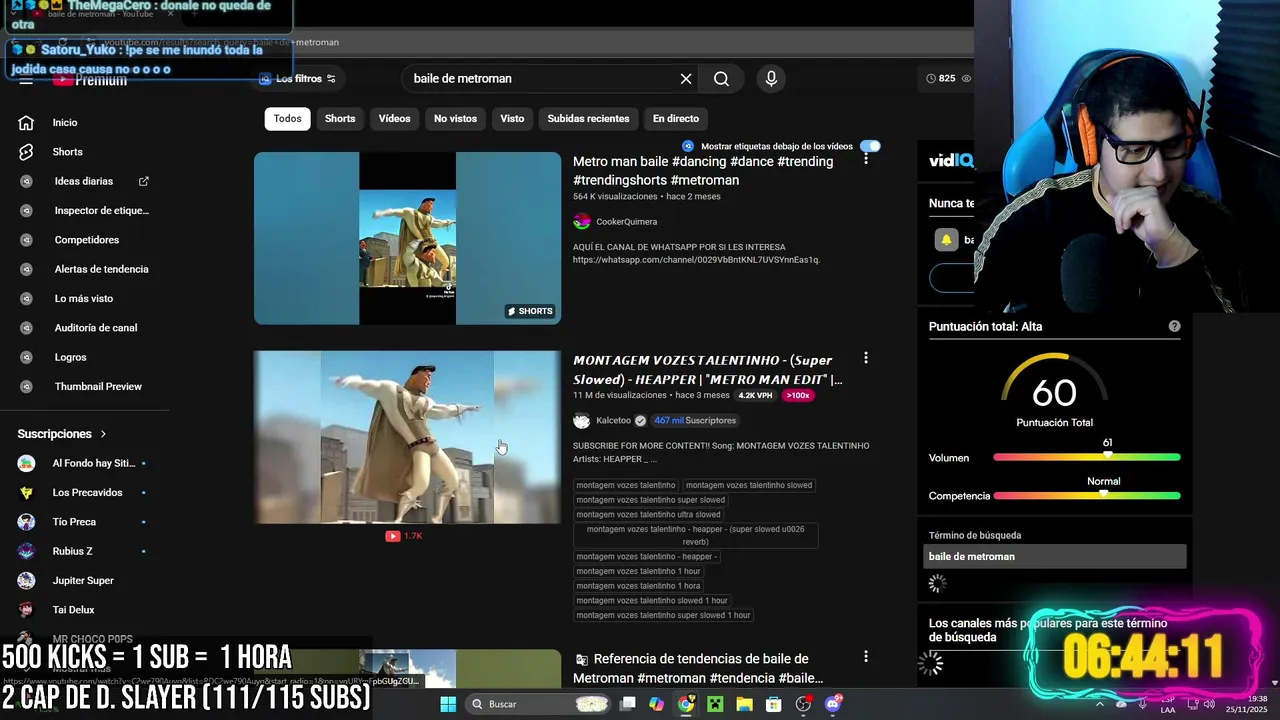Open Rubius Z subscription
This screenshot has height=720, width=1280.
tap(84, 551)
